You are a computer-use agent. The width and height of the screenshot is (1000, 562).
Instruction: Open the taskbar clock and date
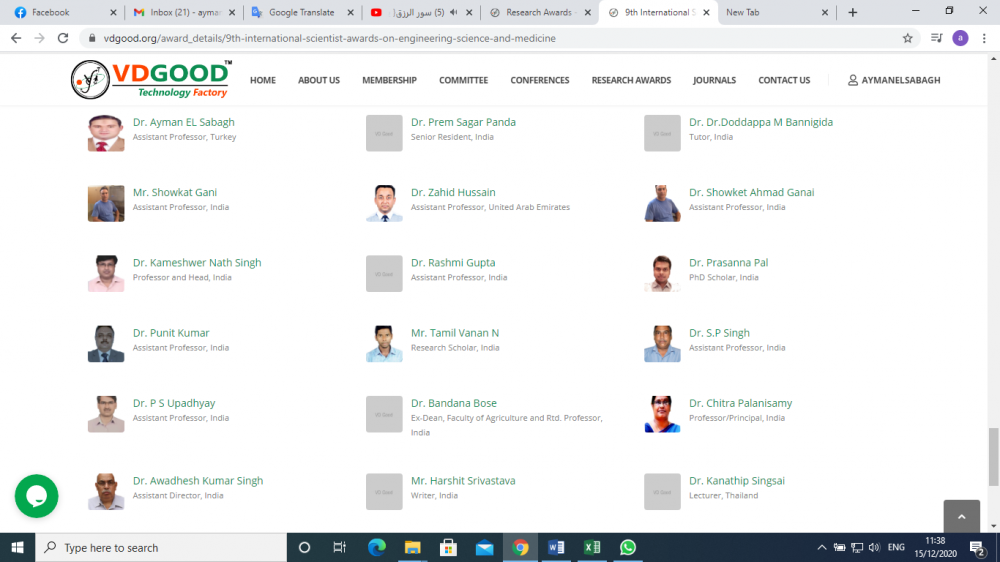[x=936, y=547]
